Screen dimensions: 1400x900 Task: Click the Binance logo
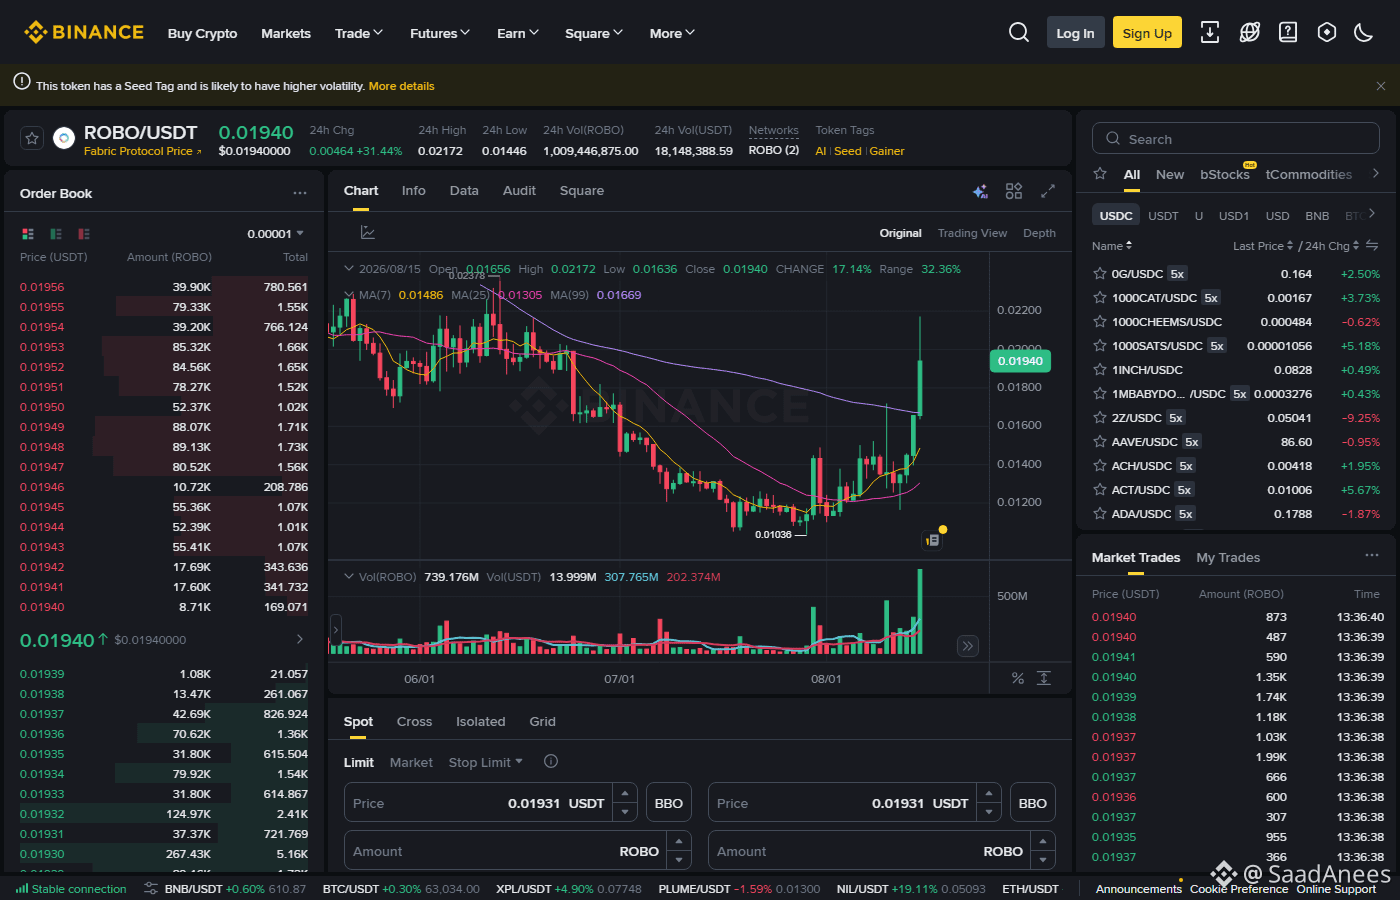tap(84, 33)
